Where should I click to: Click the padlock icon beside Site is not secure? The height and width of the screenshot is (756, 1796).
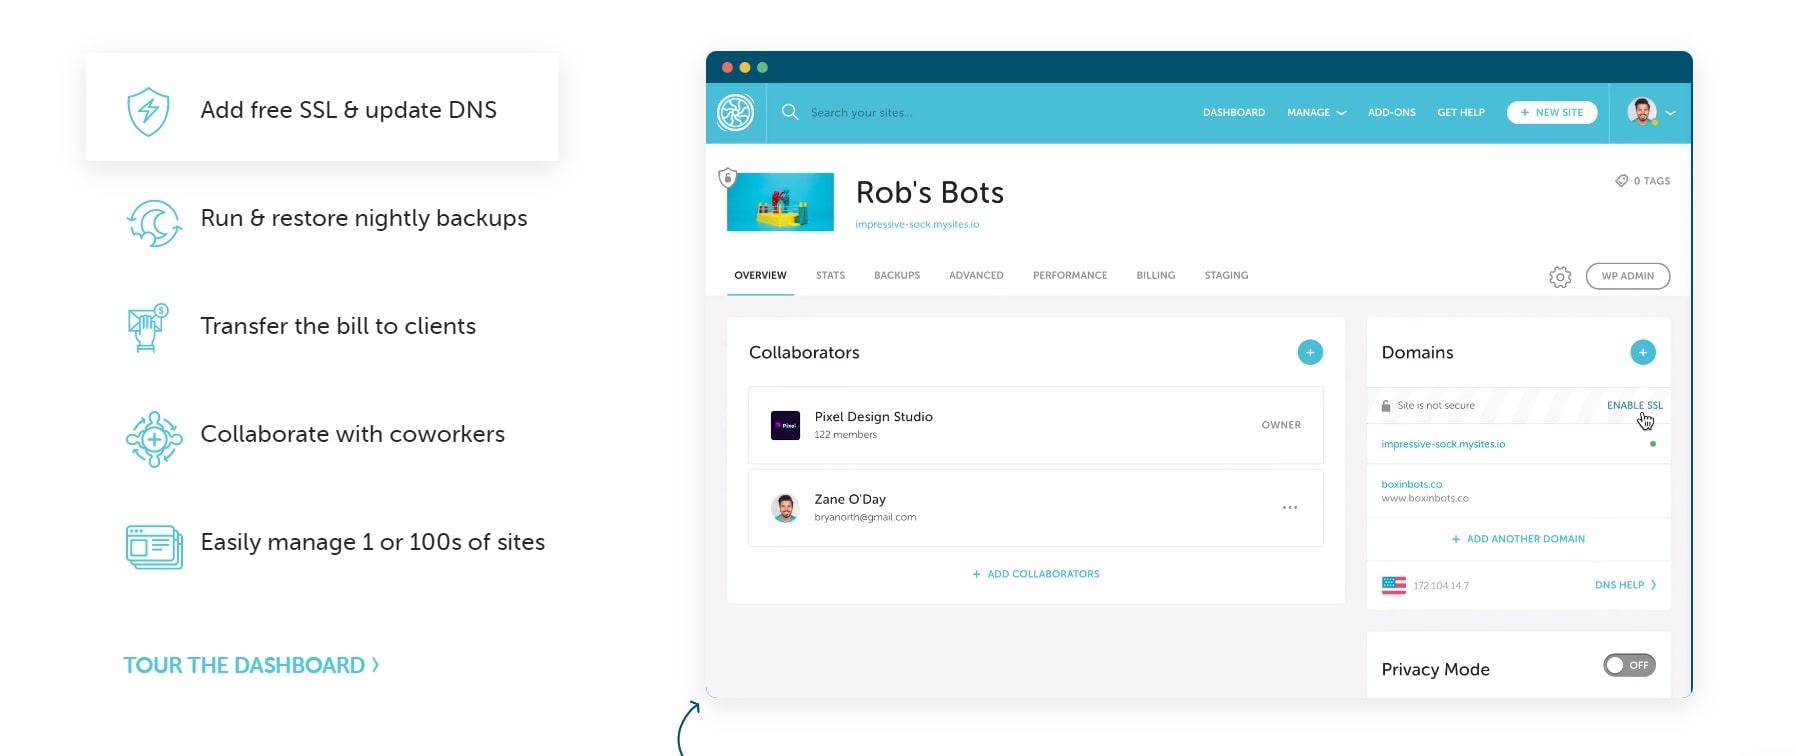(x=1386, y=406)
